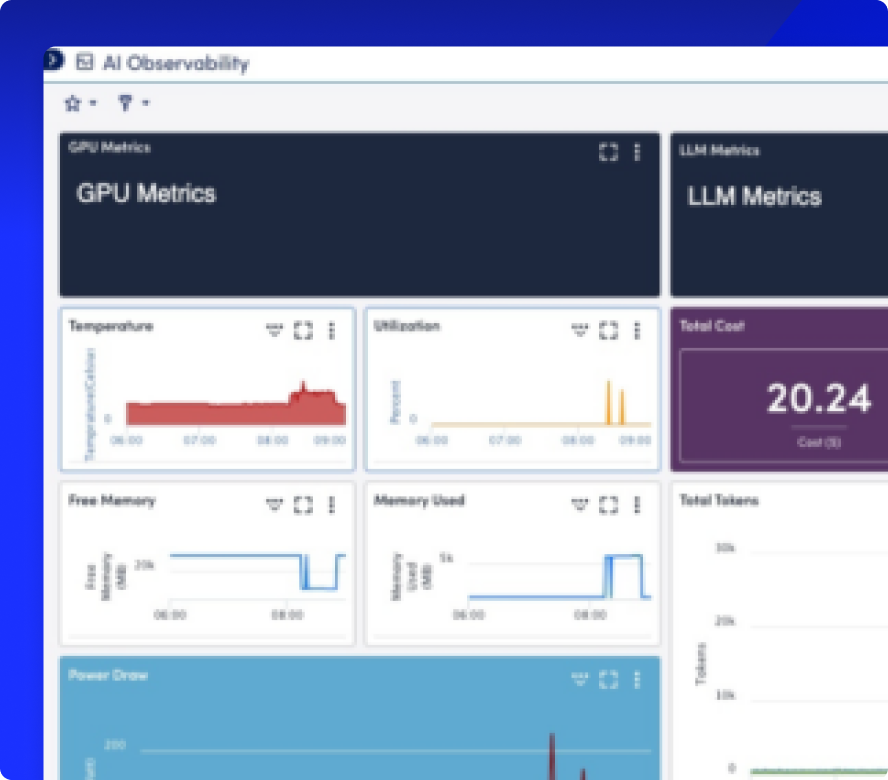The height and width of the screenshot is (780, 888).
Task: Select the 20.24 cost value
Action: pos(818,398)
